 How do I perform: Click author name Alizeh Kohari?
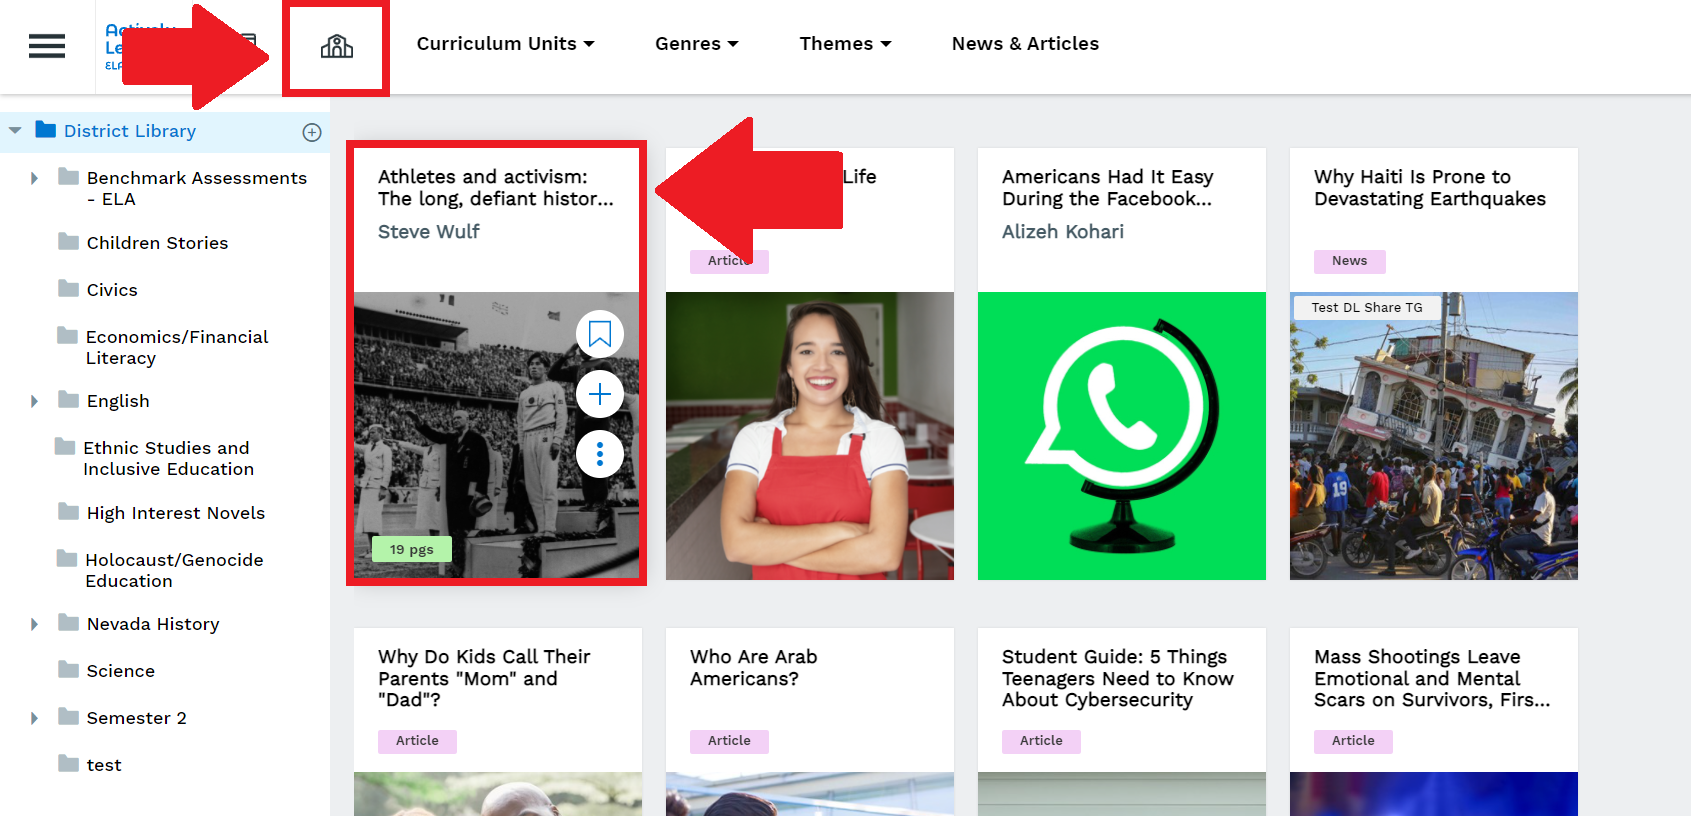[1063, 232]
